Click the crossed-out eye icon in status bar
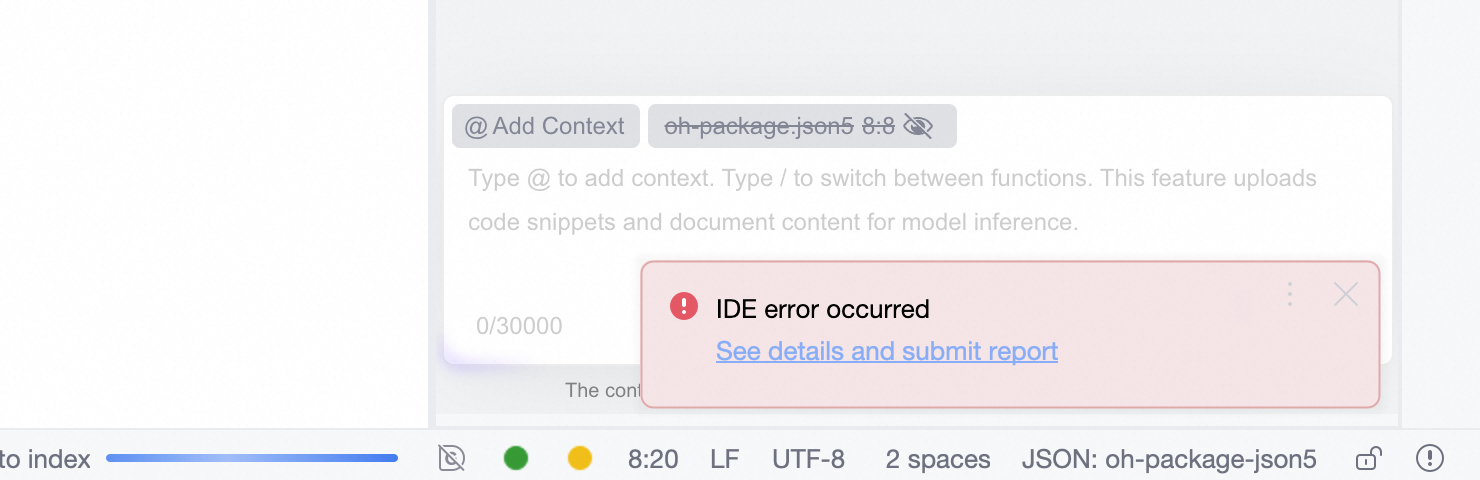 tap(452, 459)
